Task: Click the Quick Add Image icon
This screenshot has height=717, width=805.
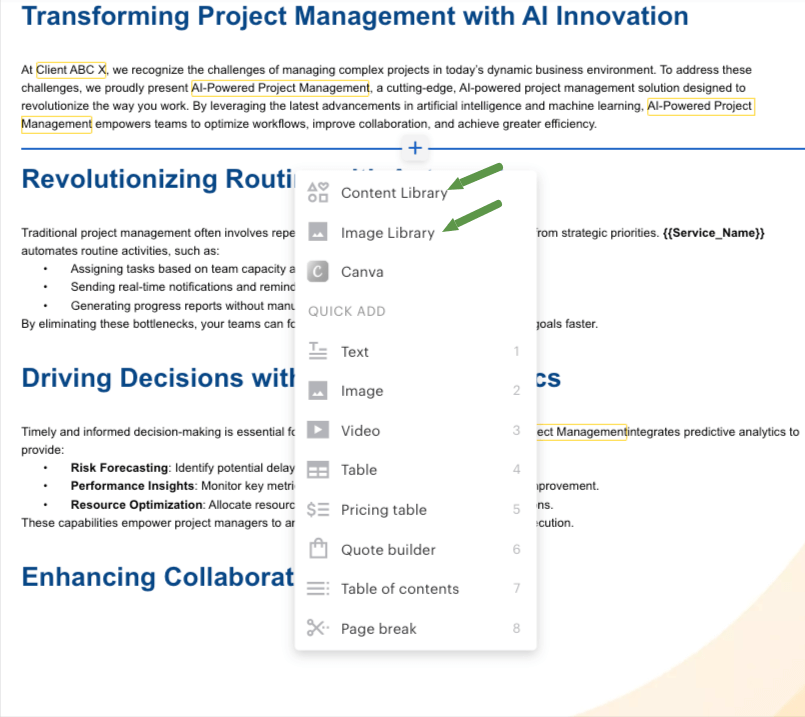Action: click(318, 391)
